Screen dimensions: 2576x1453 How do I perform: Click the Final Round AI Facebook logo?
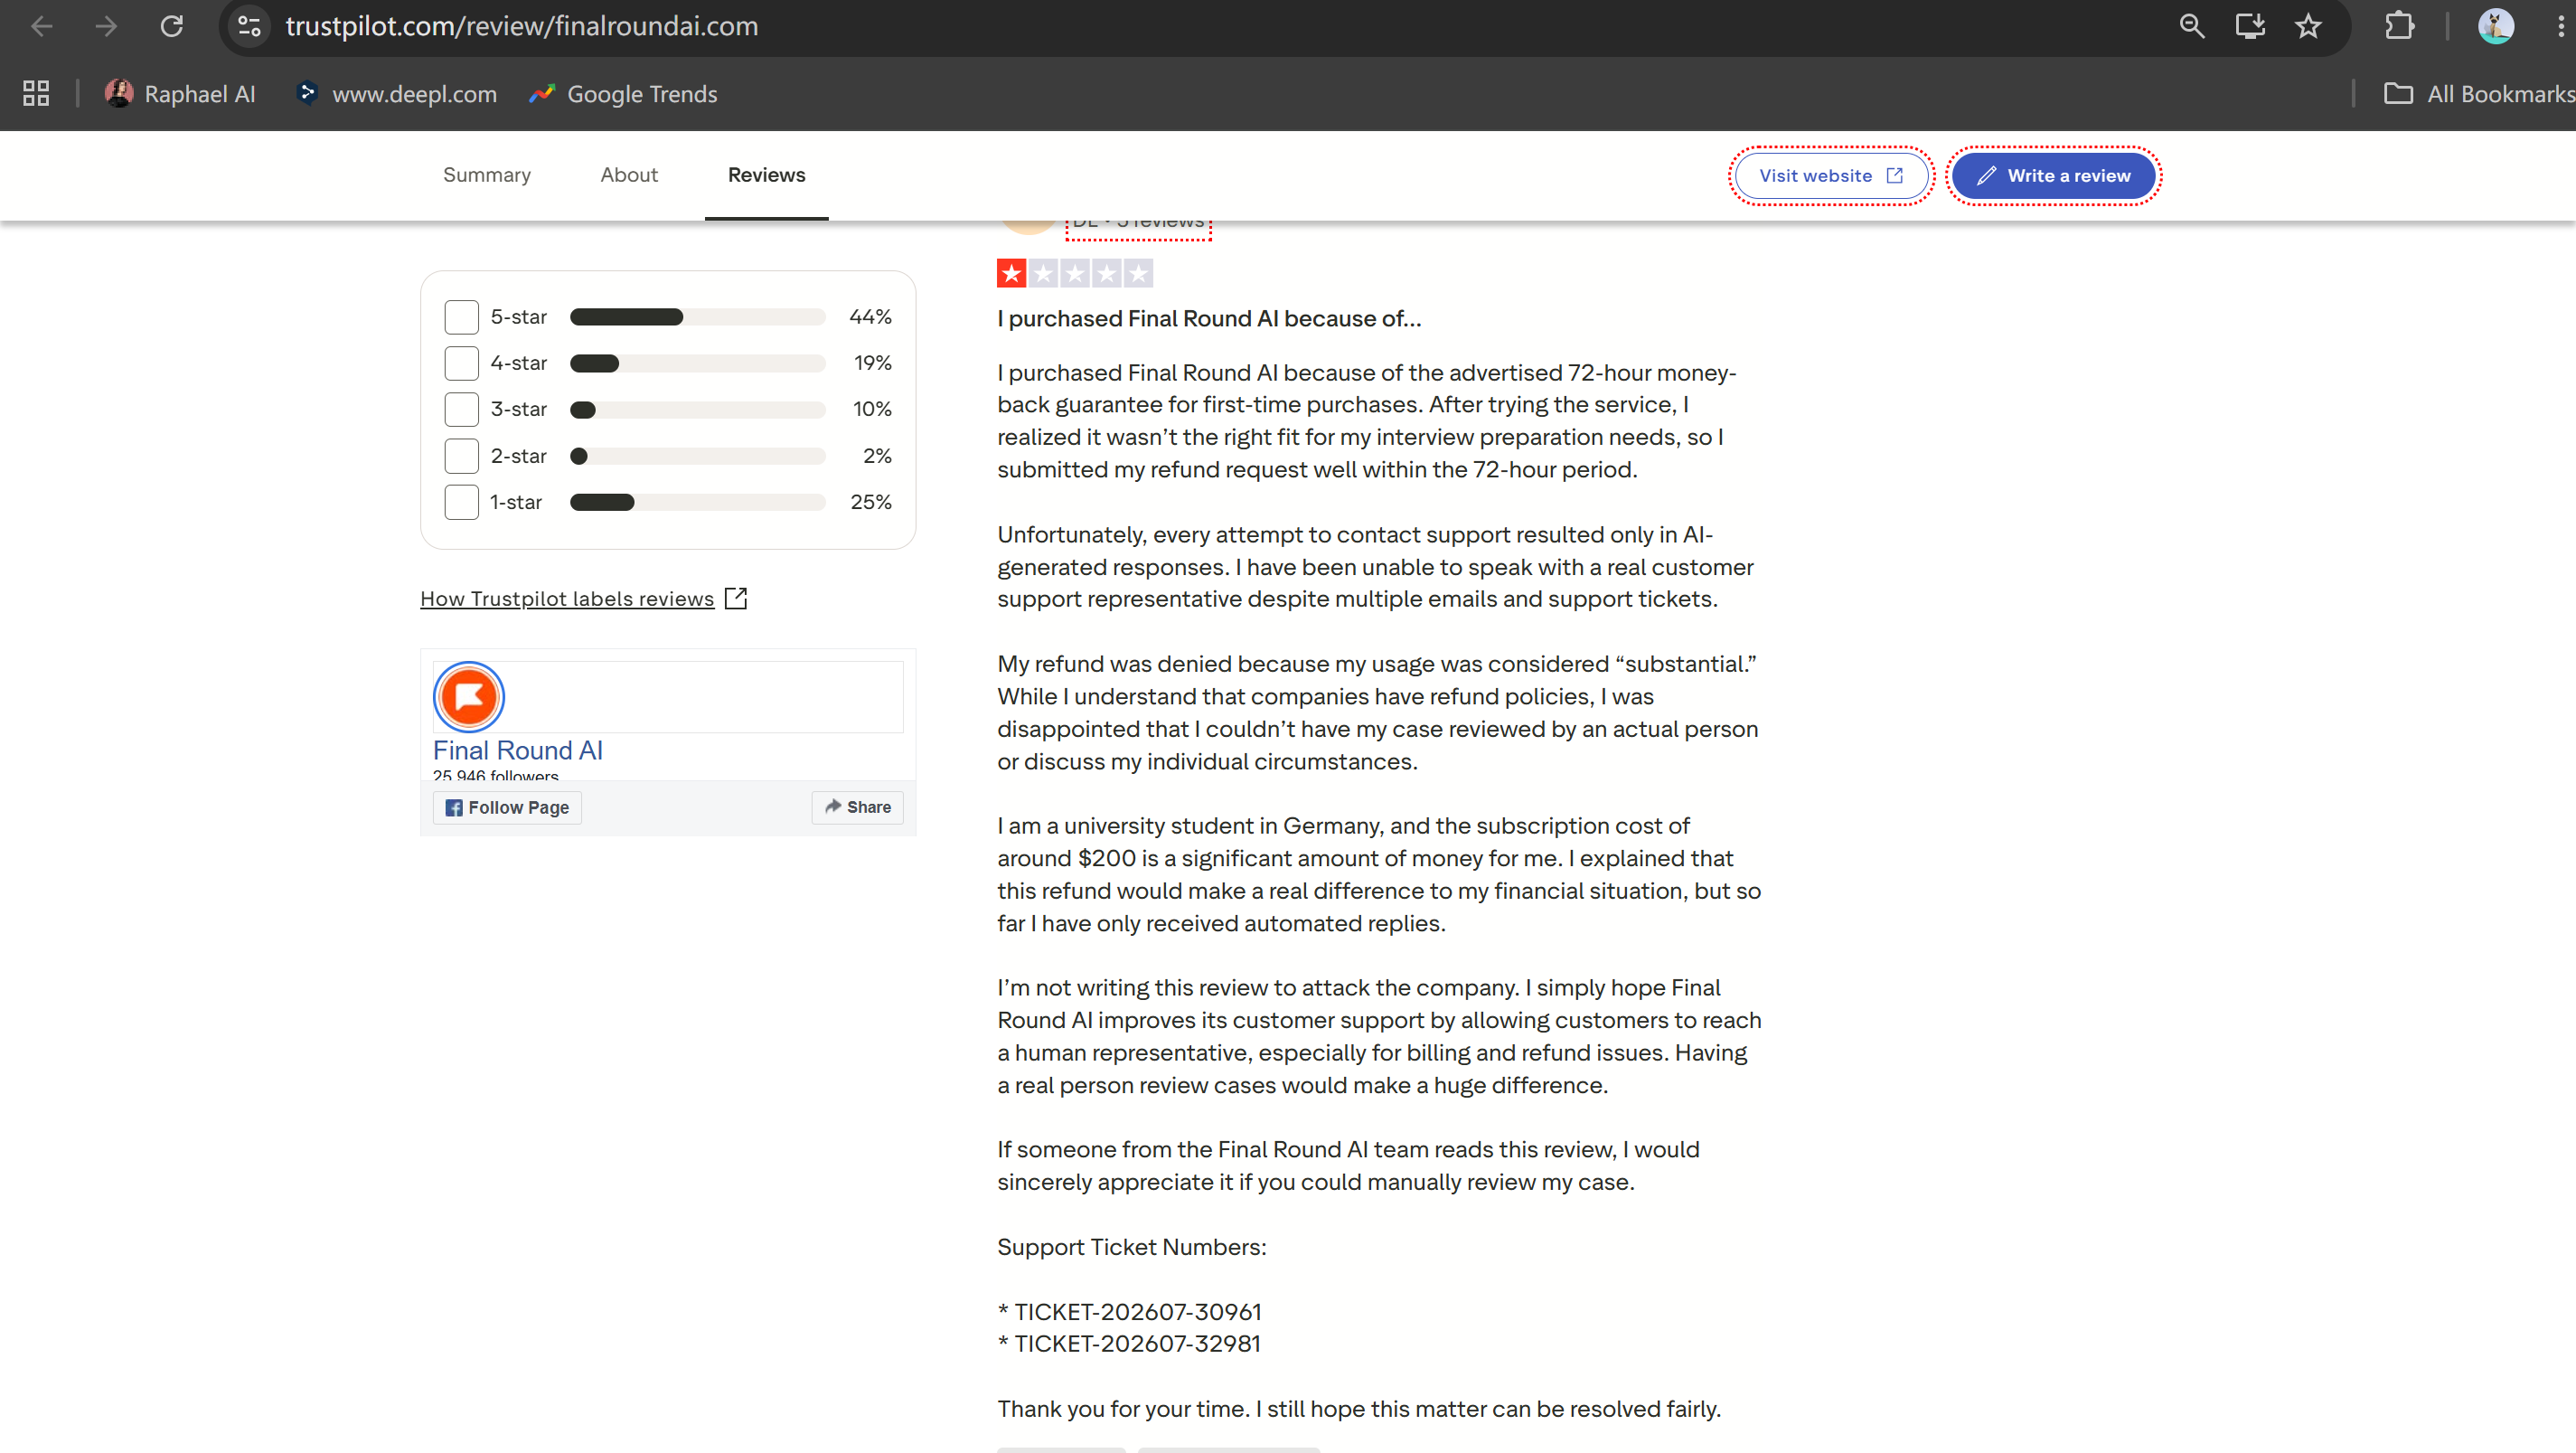[468, 696]
